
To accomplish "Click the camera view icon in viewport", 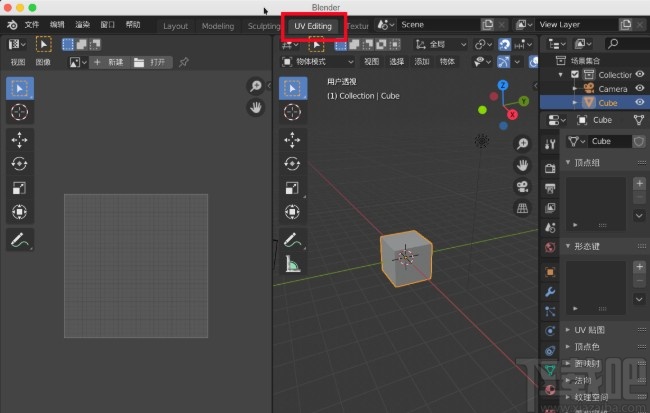I will (522, 187).
